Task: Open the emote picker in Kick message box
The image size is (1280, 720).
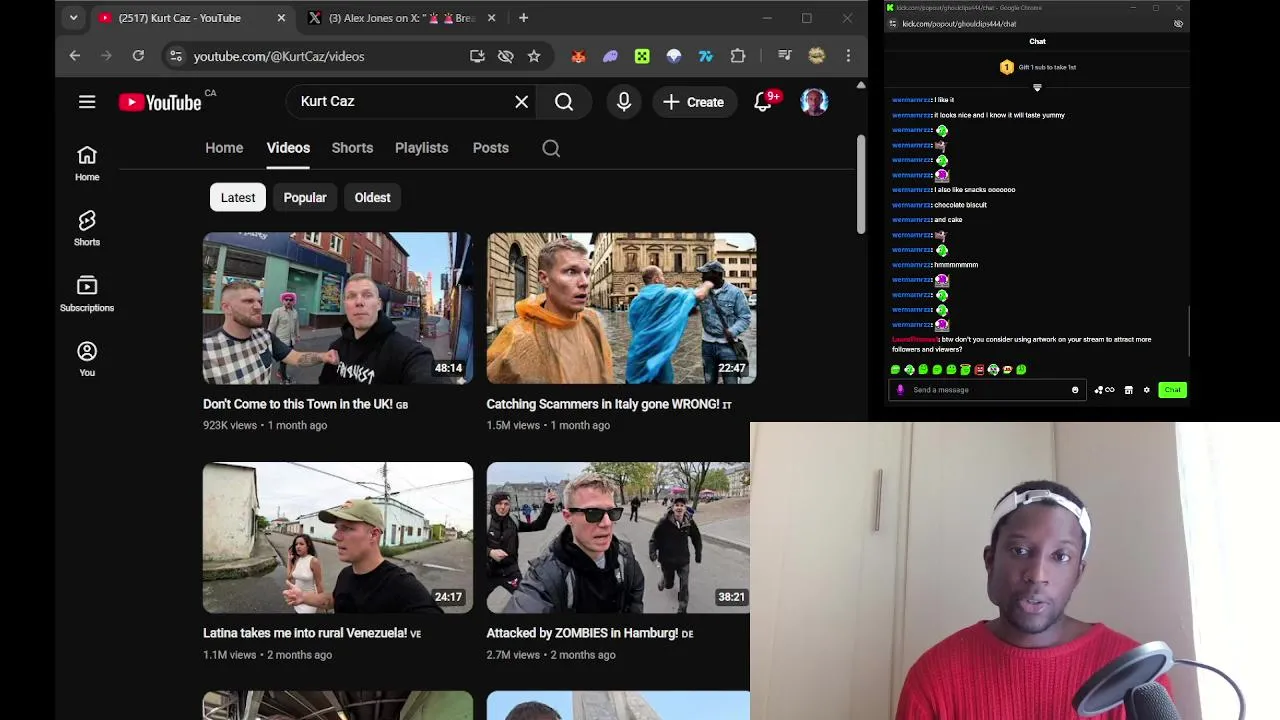Action: click(1075, 390)
